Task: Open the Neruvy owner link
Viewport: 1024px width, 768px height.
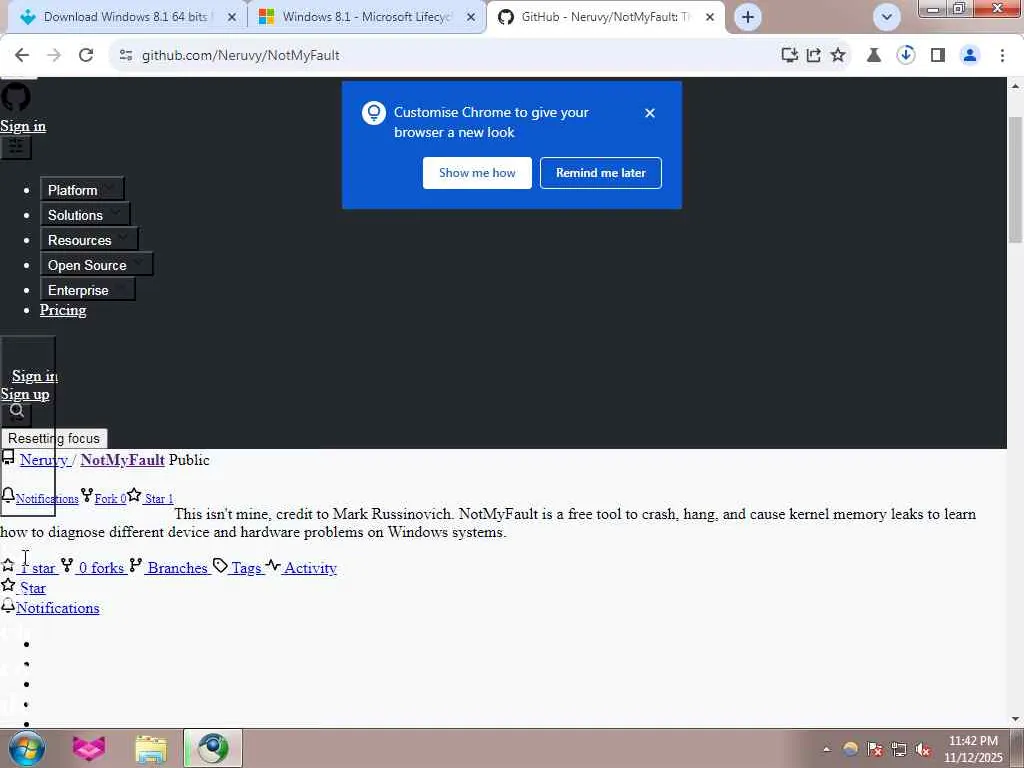Action: 44,460
